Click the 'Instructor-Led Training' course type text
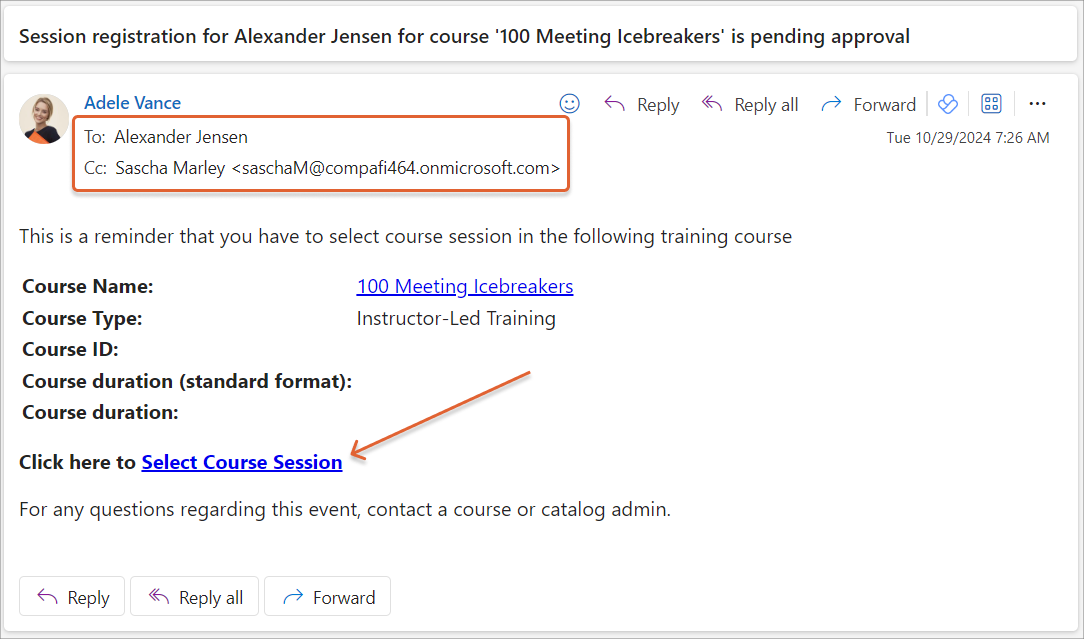This screenshot has height=639, width=1084. click(x=456, y=319)
